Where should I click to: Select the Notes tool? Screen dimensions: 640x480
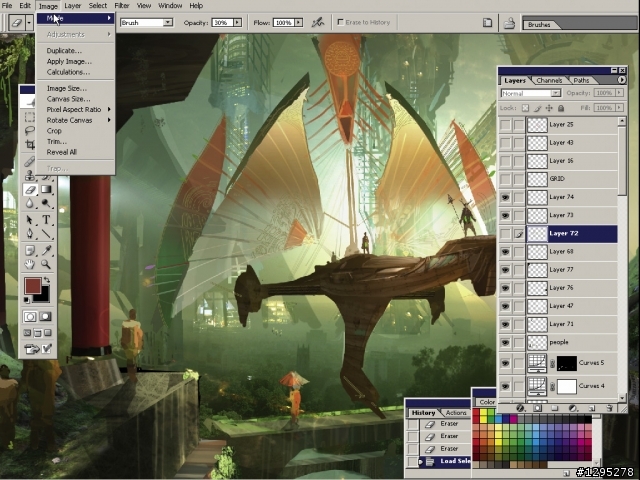point(29,250)
